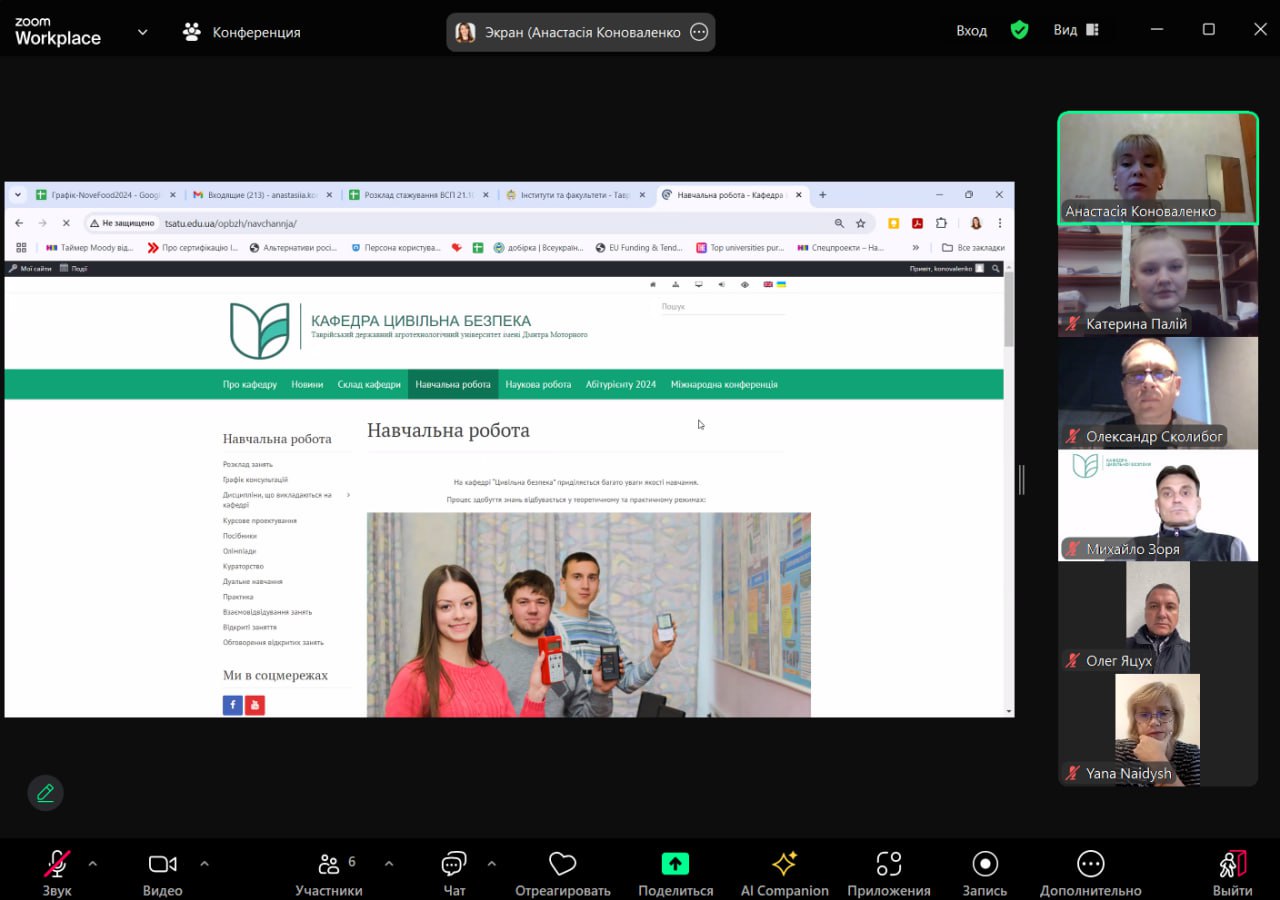The image size is (1280, 900).
Task: Select Олександр Сколибог video thumbnail
Action: point(1158,392)
